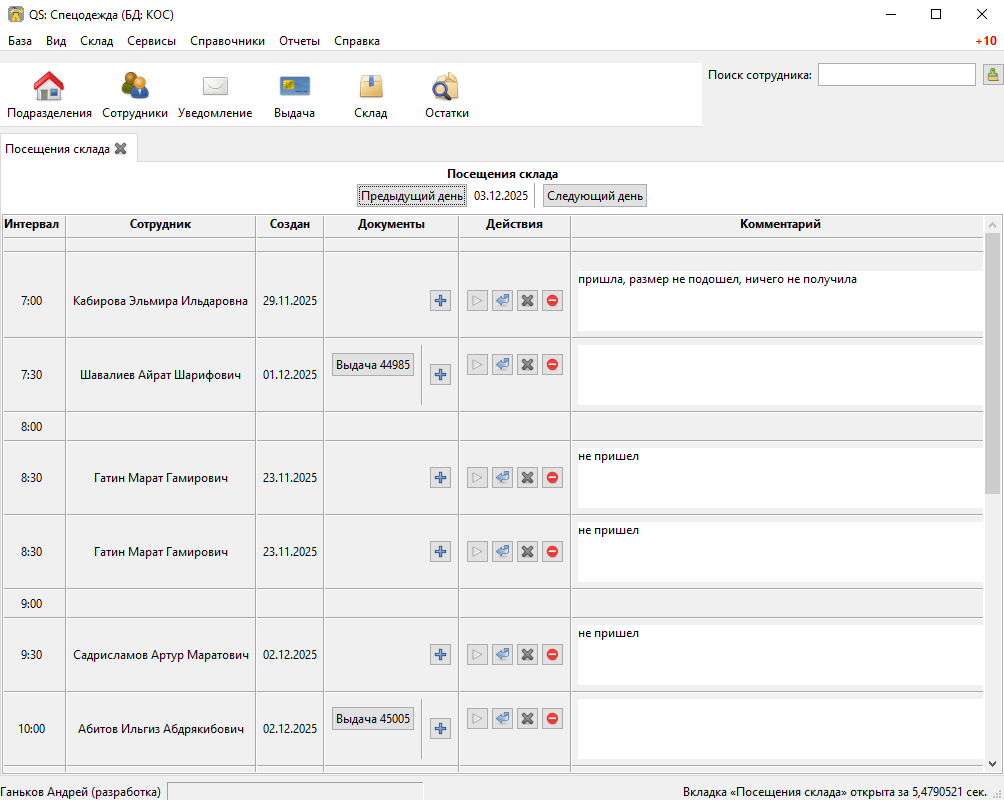
Task: Open document Выдача 44985
Action: [x=373, y=365]
